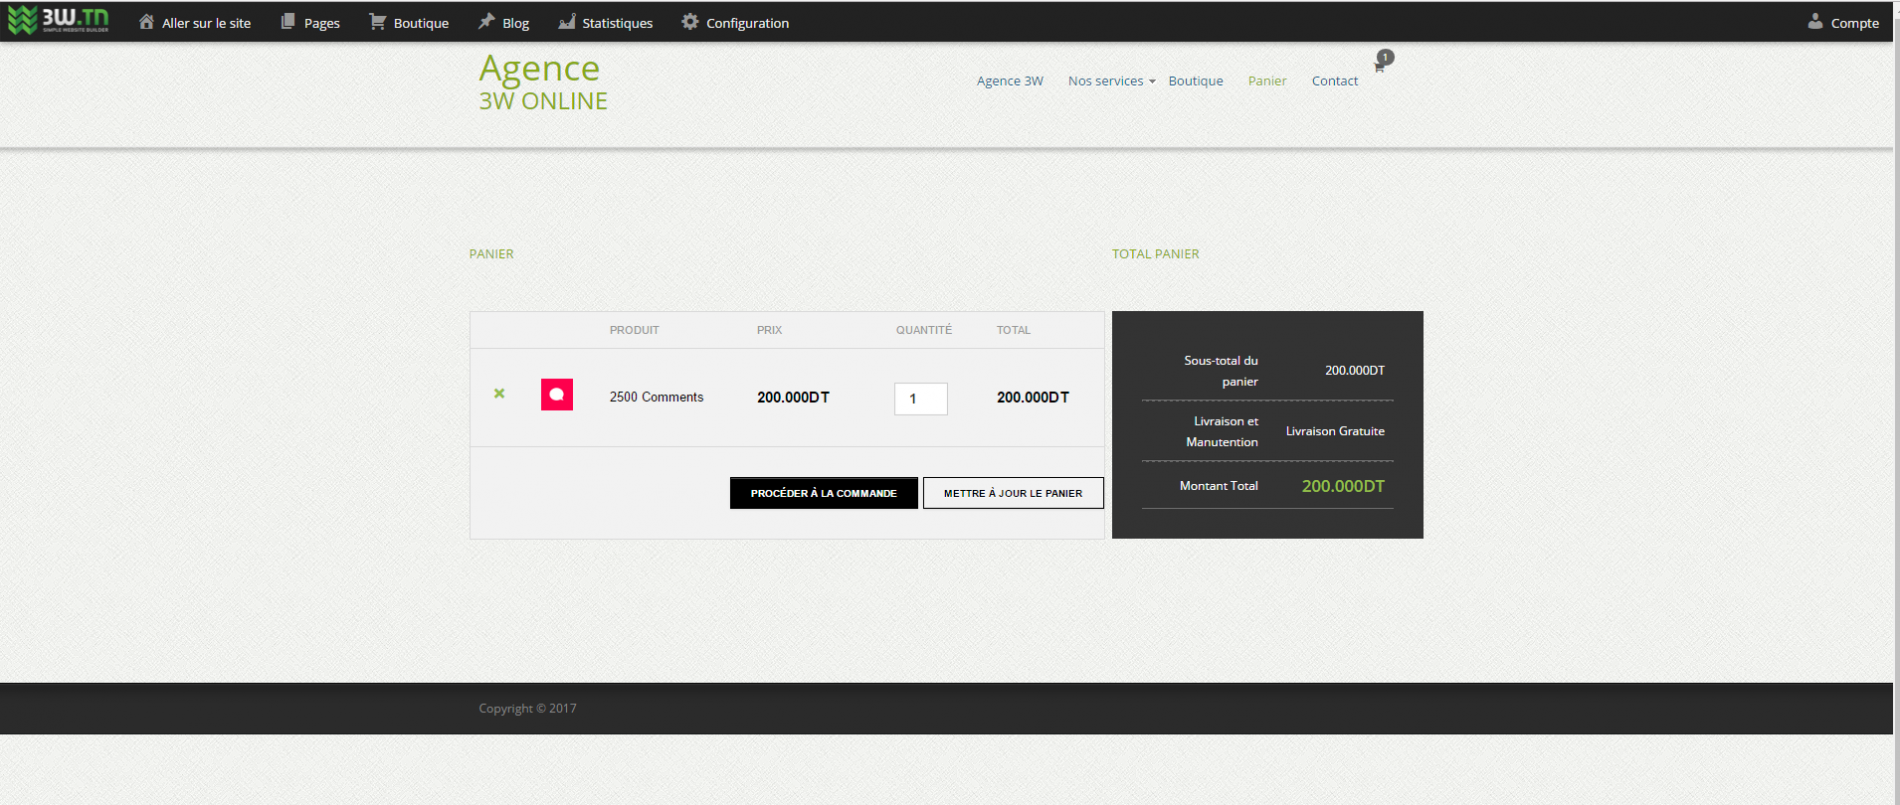Go to Agence 3W nav link
The image size is (1900, 805).
click(x=1010, y=81)
